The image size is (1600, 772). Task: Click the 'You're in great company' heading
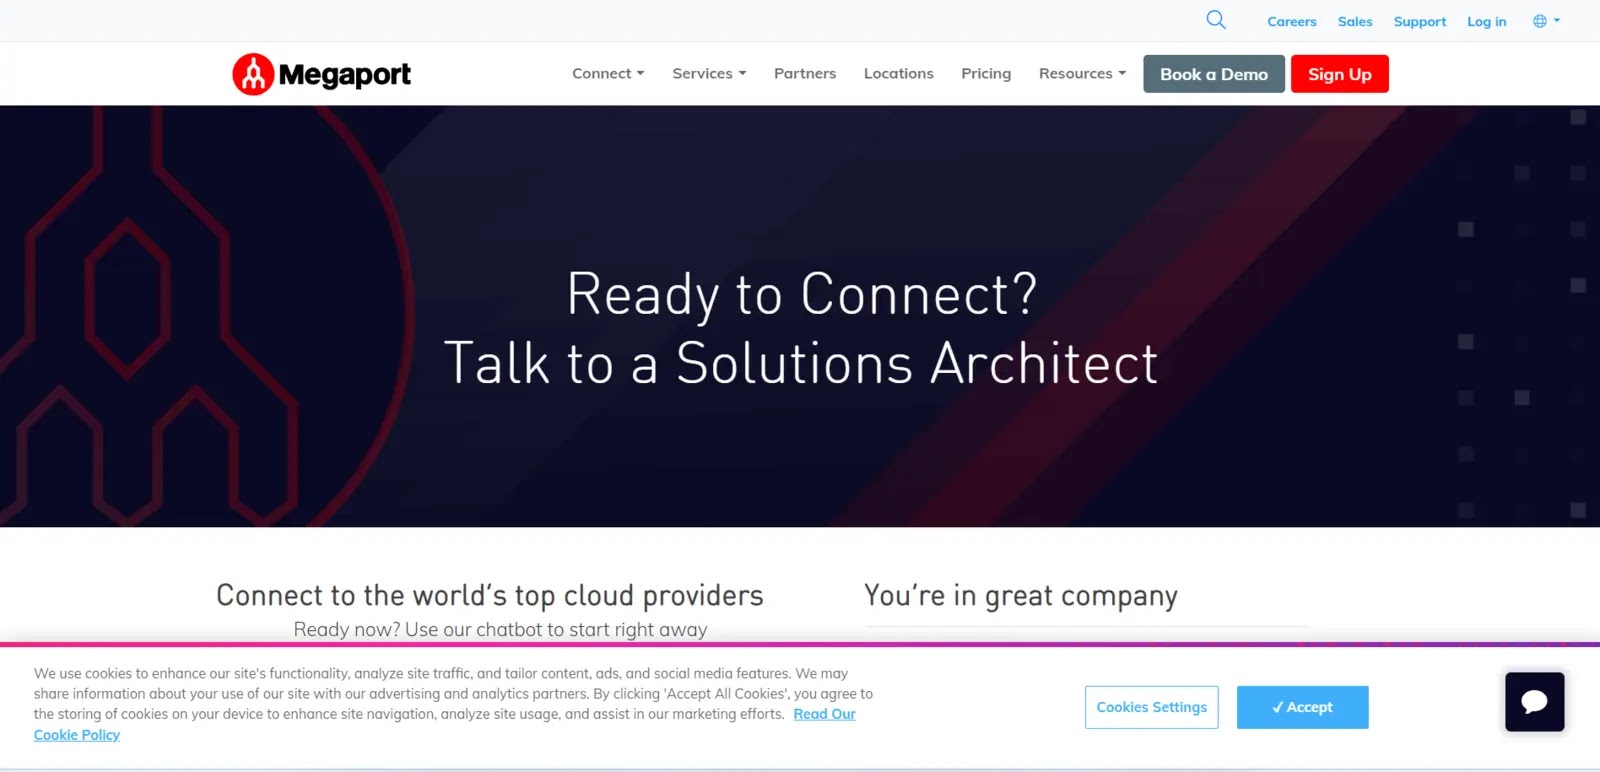[1021, 596]
